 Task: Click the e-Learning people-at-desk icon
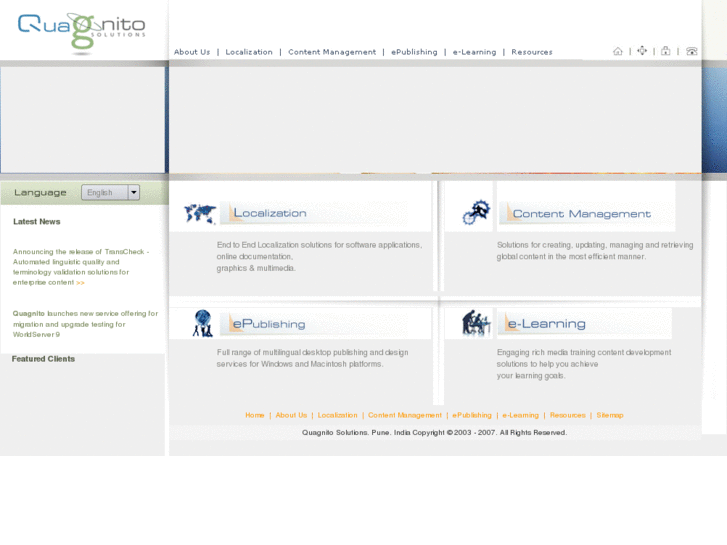(476, 322)
